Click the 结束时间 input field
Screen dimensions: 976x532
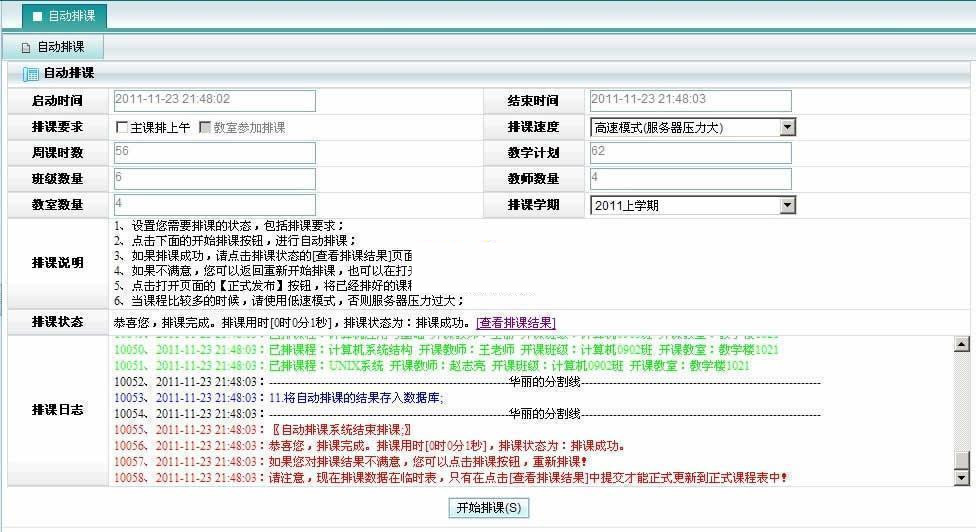[x=691, y=101]
